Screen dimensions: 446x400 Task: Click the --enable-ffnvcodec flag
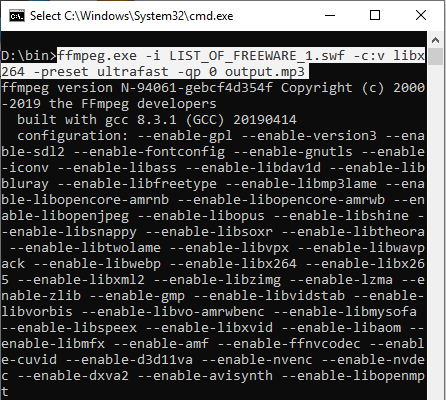[x=289, y=344]
